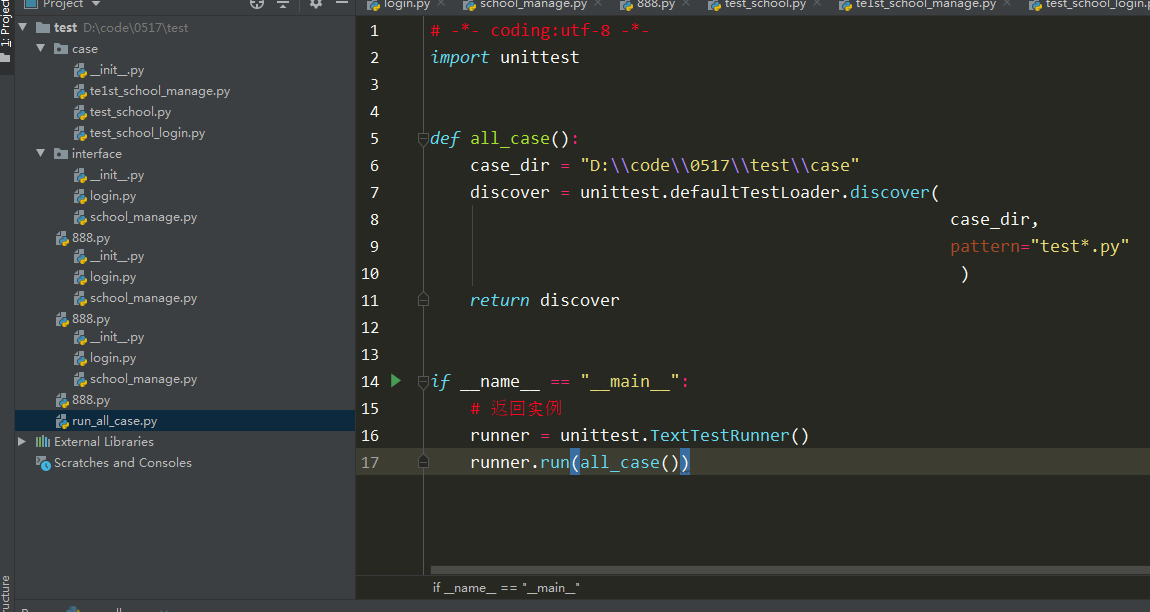The width and height of the screenshot is (1150, 612).
Task: Click the word unittest on line 2
Action: click(540, 57)
